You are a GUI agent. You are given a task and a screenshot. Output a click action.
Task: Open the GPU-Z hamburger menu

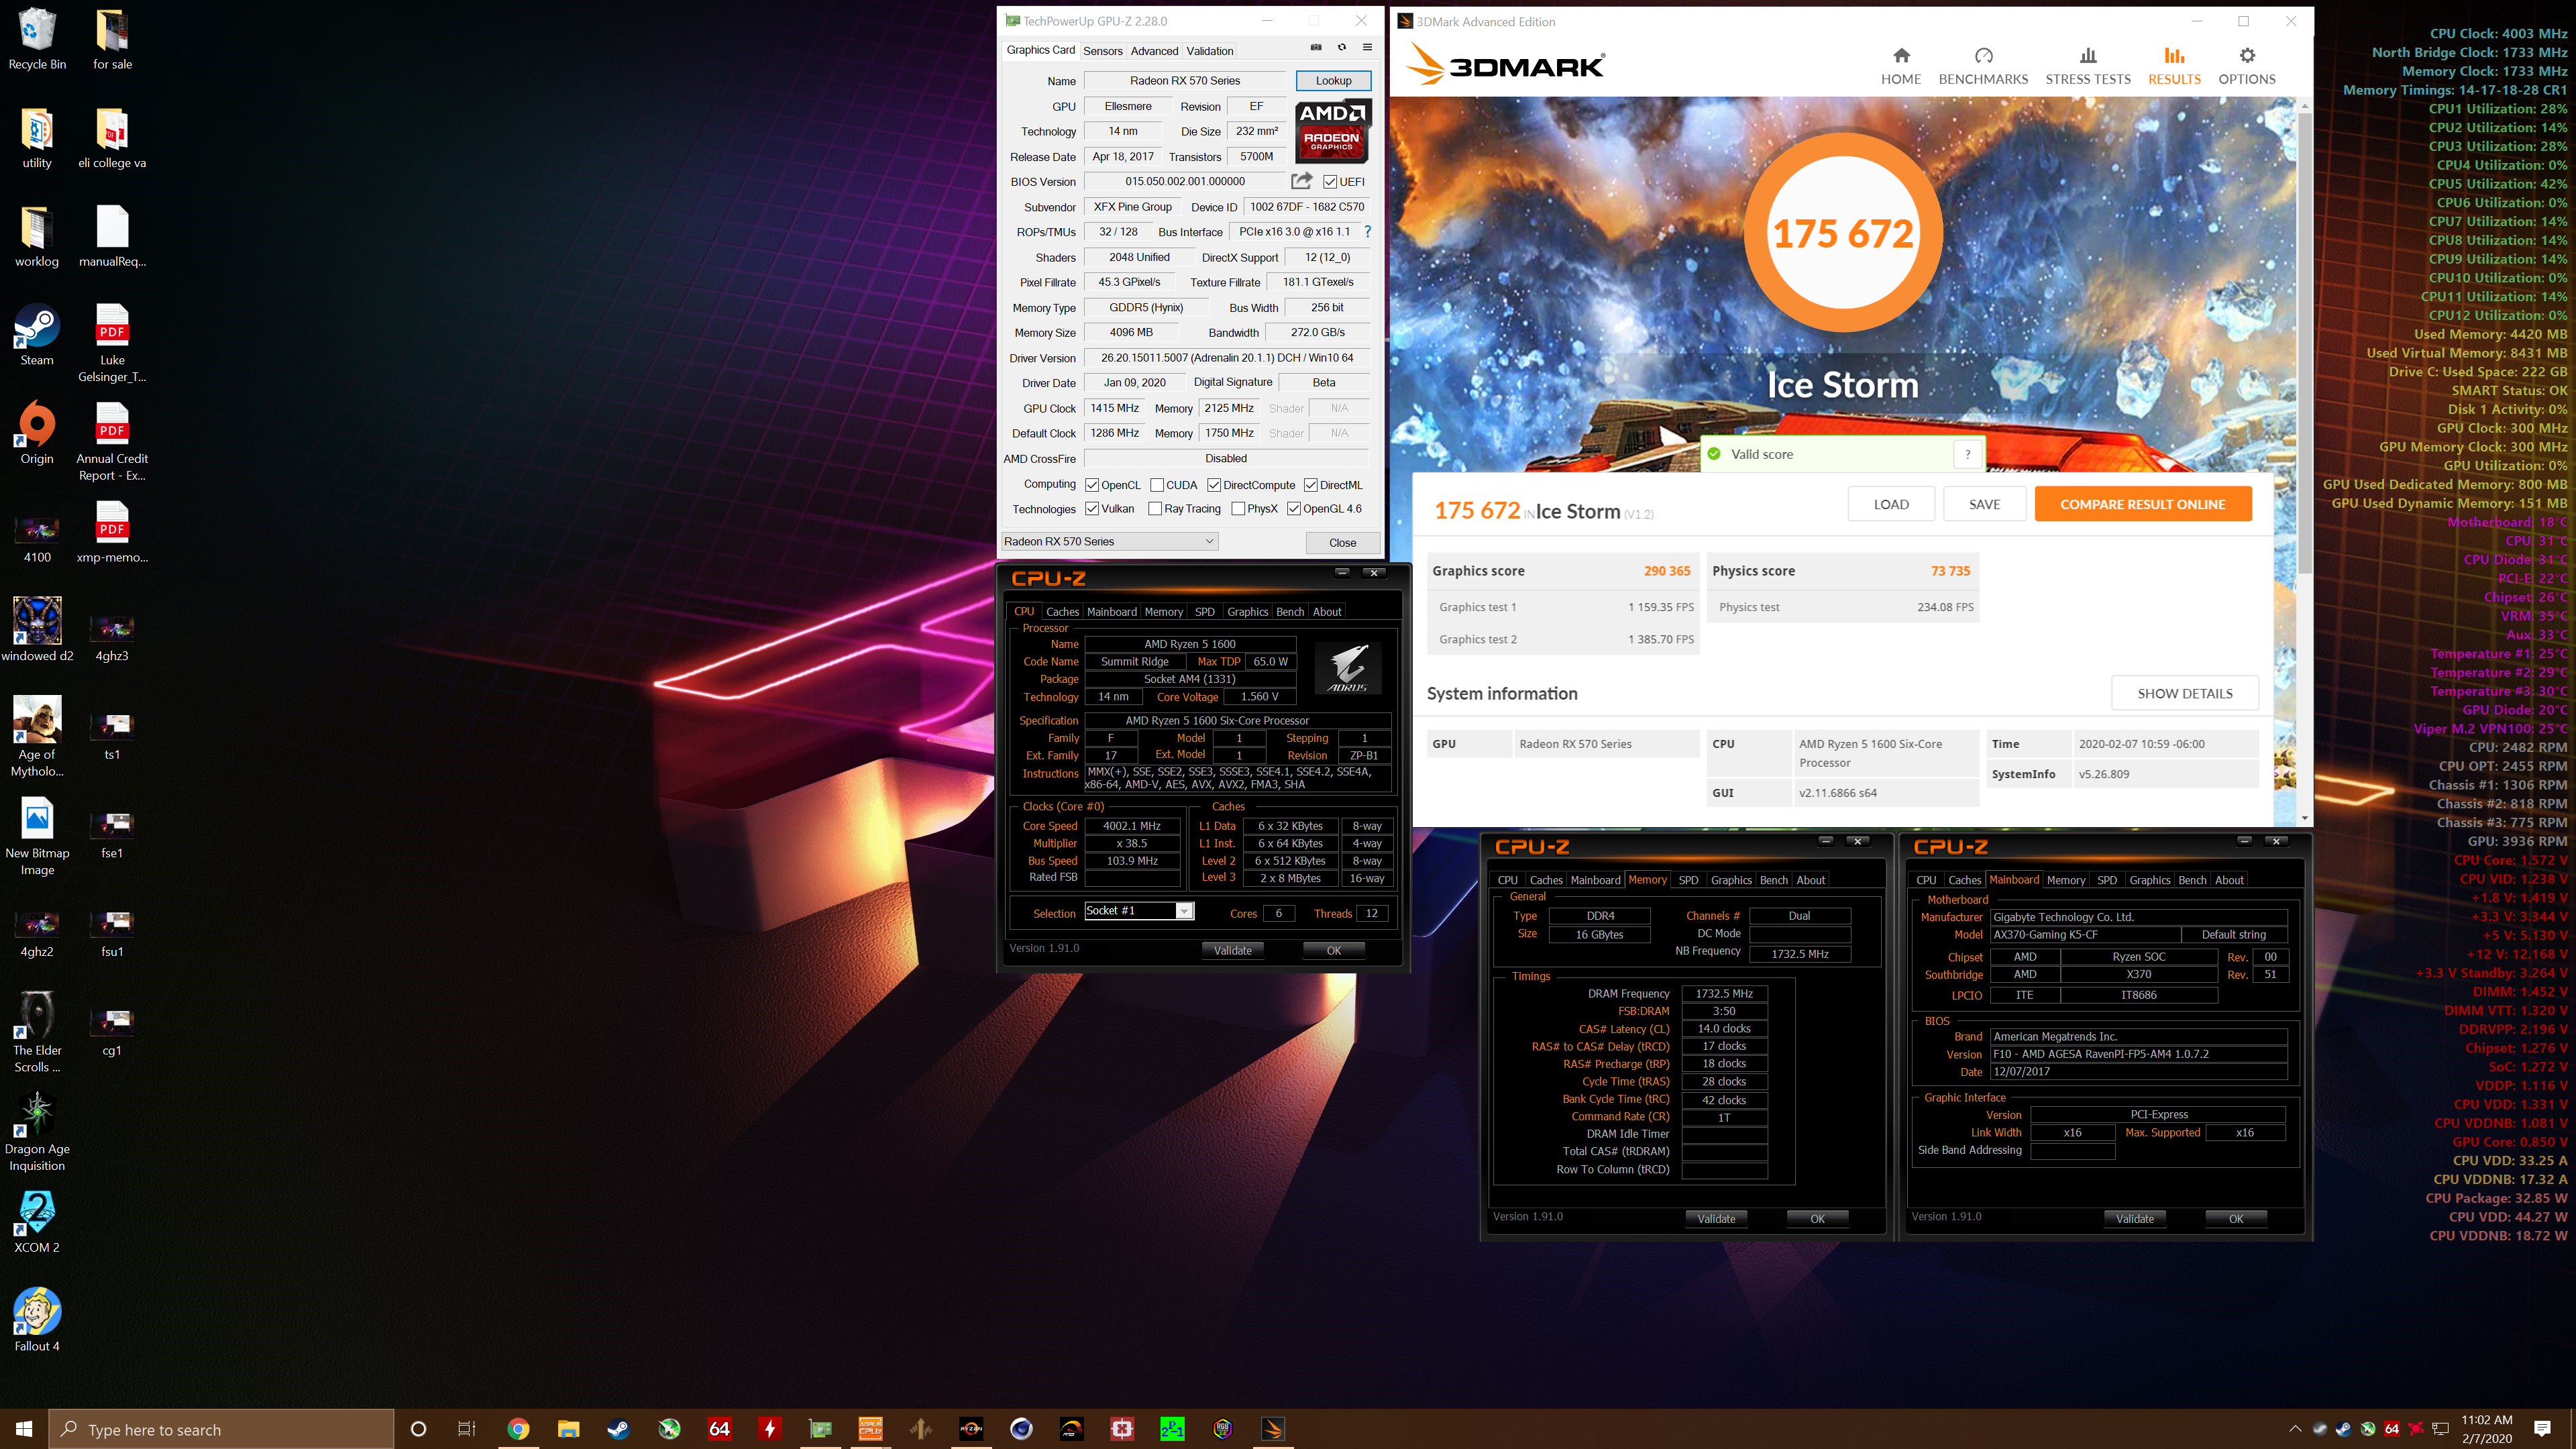[x=1367, y=47]
